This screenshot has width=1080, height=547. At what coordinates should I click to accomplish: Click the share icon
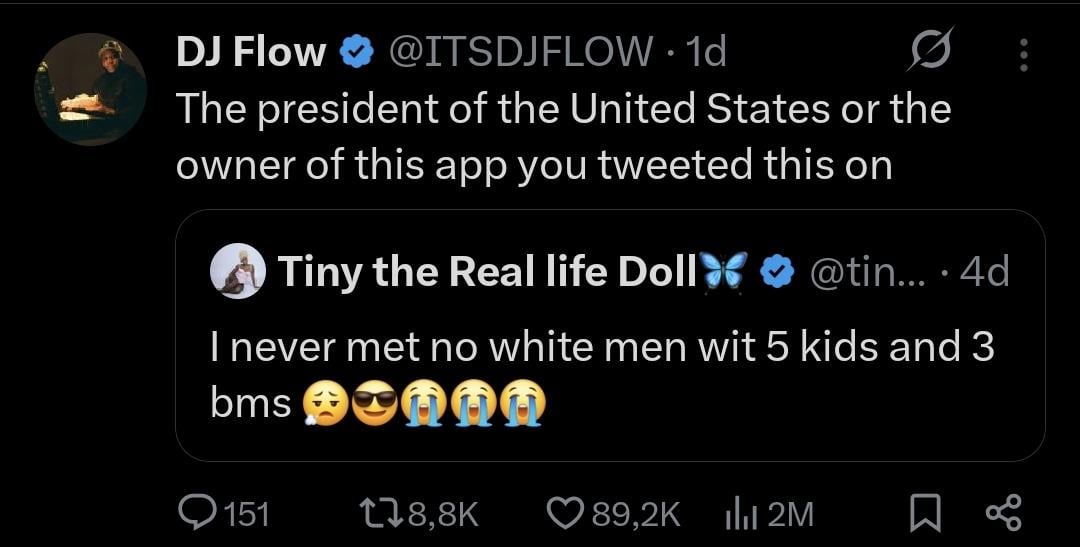tap(1003, 514)
